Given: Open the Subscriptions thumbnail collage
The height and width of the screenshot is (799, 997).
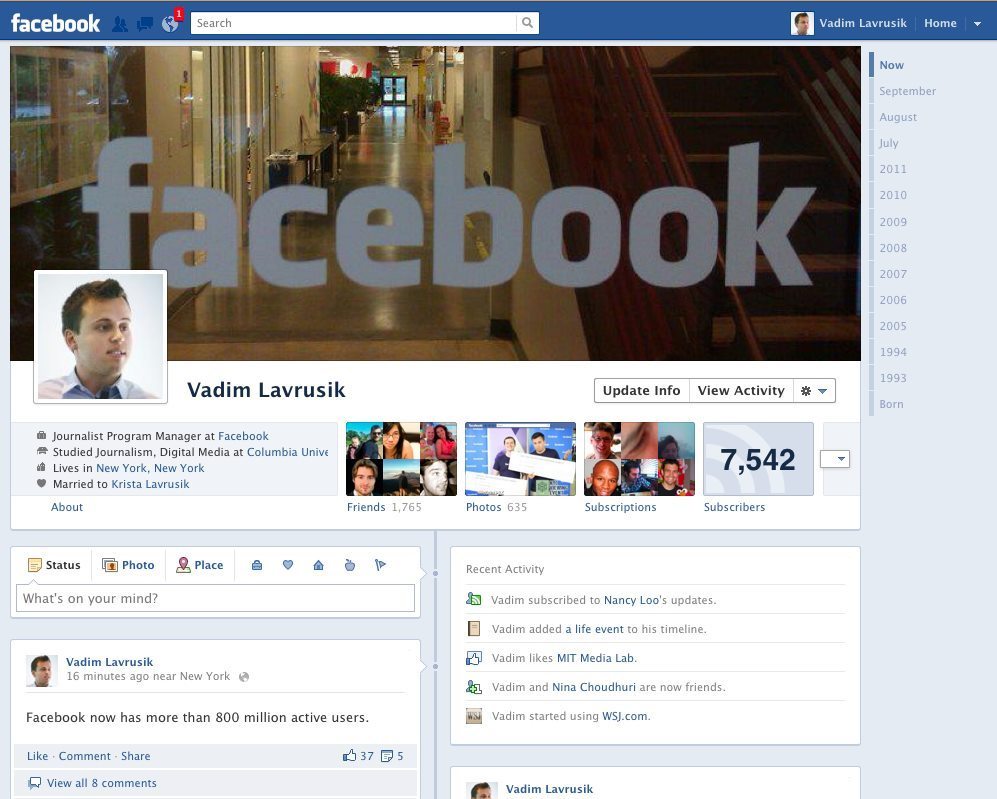Looking at the screenshot, I should (x=639, y=459).
